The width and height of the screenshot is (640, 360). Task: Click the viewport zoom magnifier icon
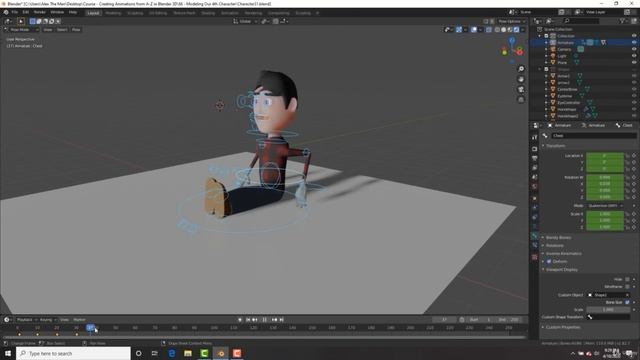pos(521,69)
